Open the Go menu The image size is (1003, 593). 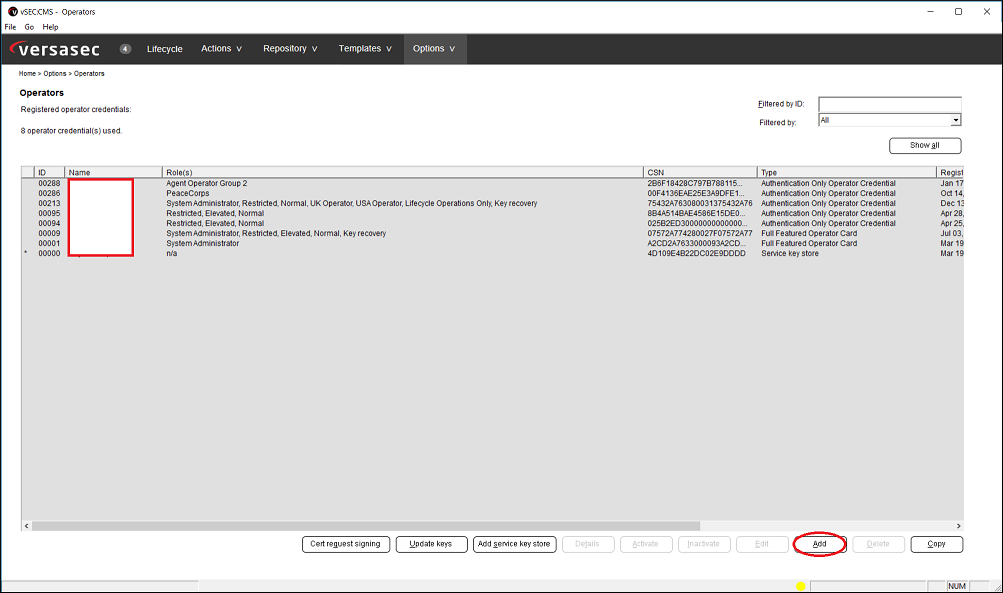(x=29, y=27)
